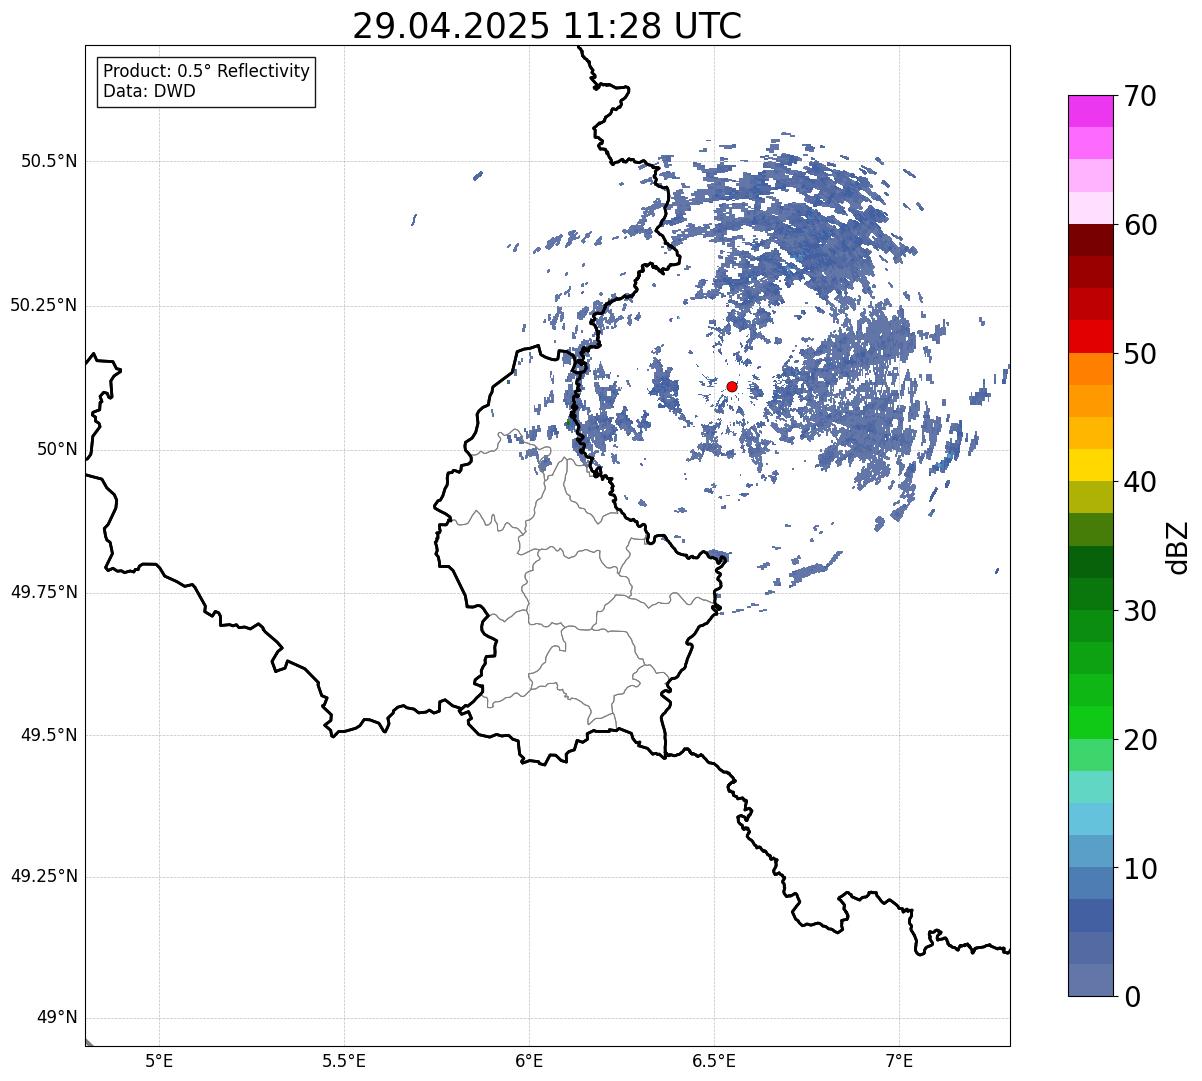Screen dimensions: 1202x1081
Task: Click the 6.5°E longitude label
Action: pyautogui.click(x=714, y=1060)
